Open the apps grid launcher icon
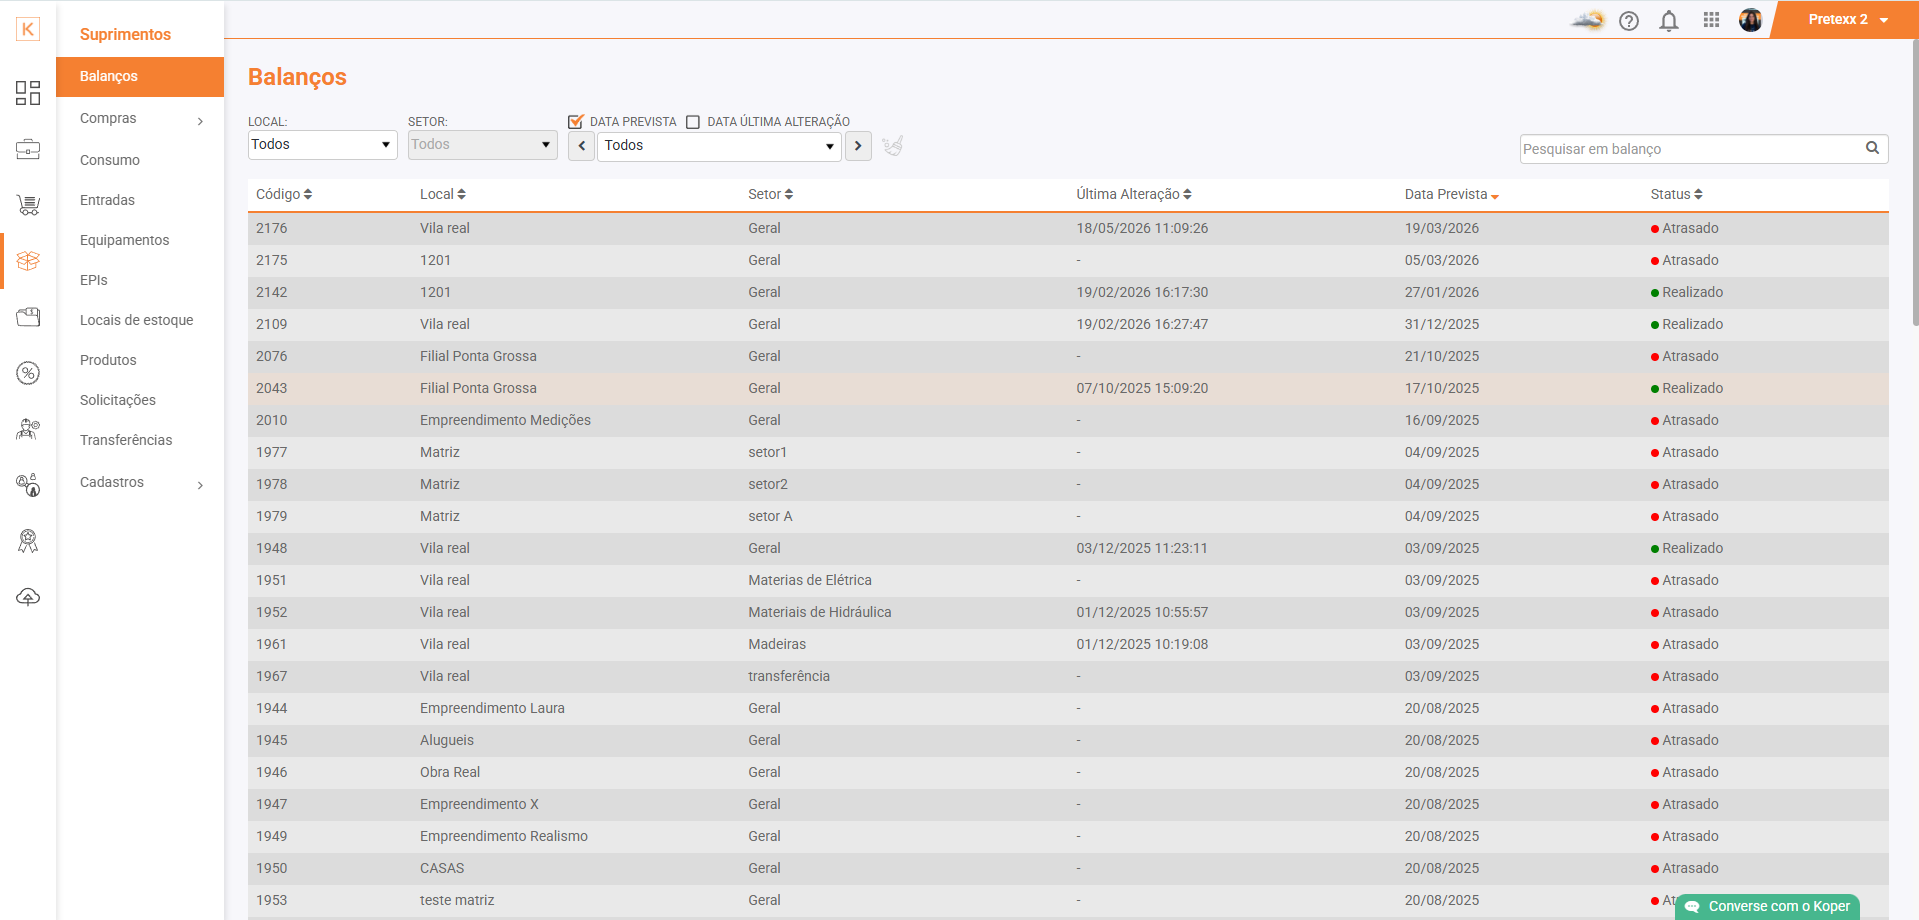This screenshot has width=1919, height=920. click(x=1711, y=20)
